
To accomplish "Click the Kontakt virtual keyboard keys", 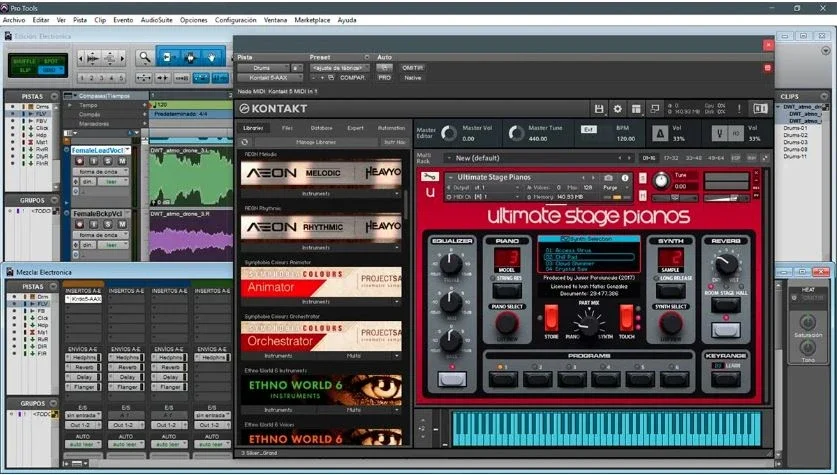I will (606, 428).
